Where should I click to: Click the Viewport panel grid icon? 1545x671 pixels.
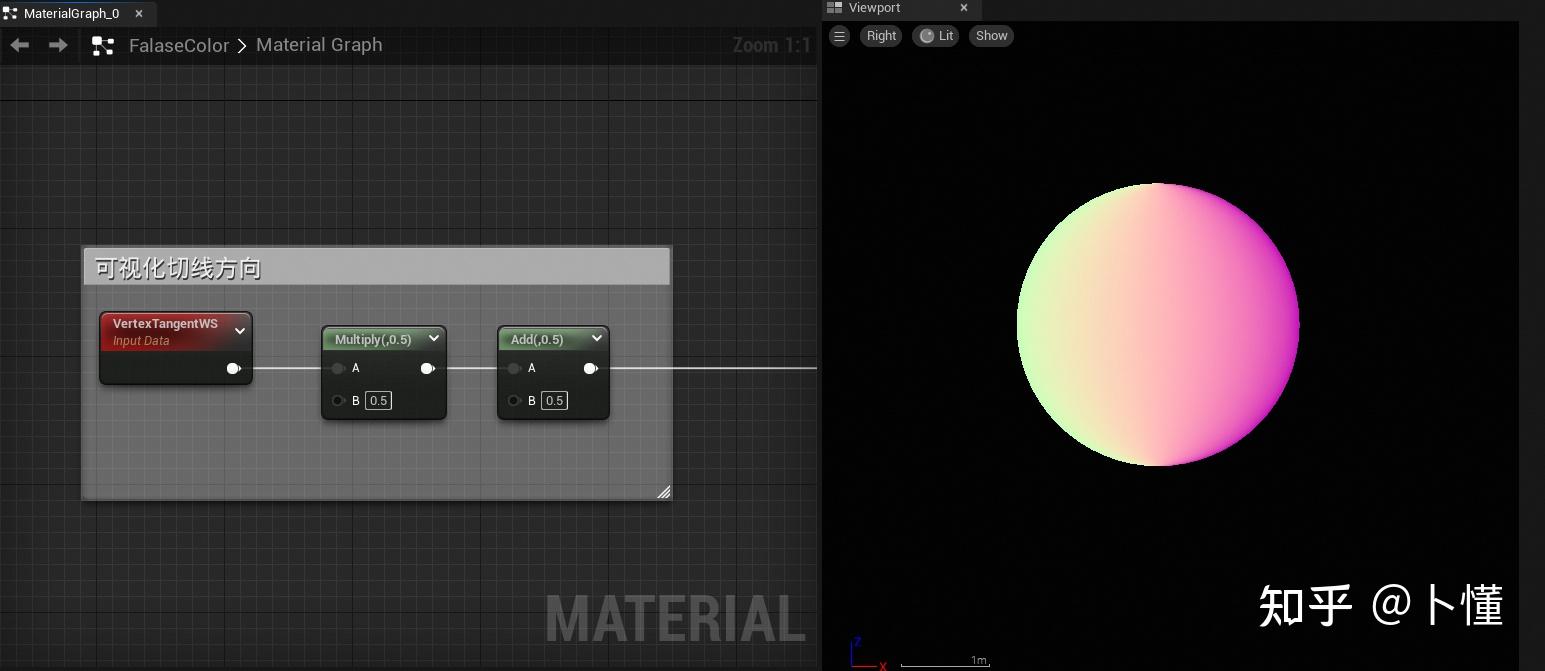(835, 8)
